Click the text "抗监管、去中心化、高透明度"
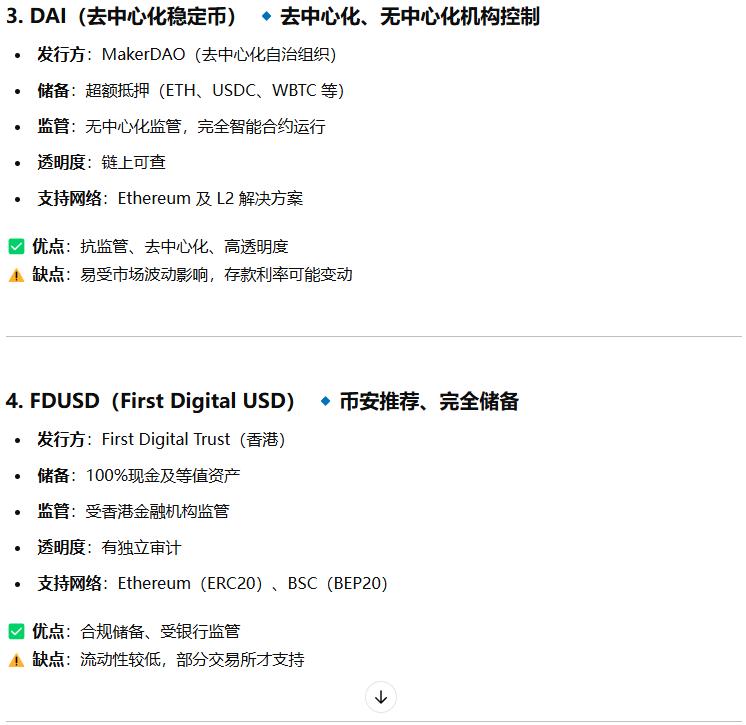 pyautogui.click(x=184, y=246)
